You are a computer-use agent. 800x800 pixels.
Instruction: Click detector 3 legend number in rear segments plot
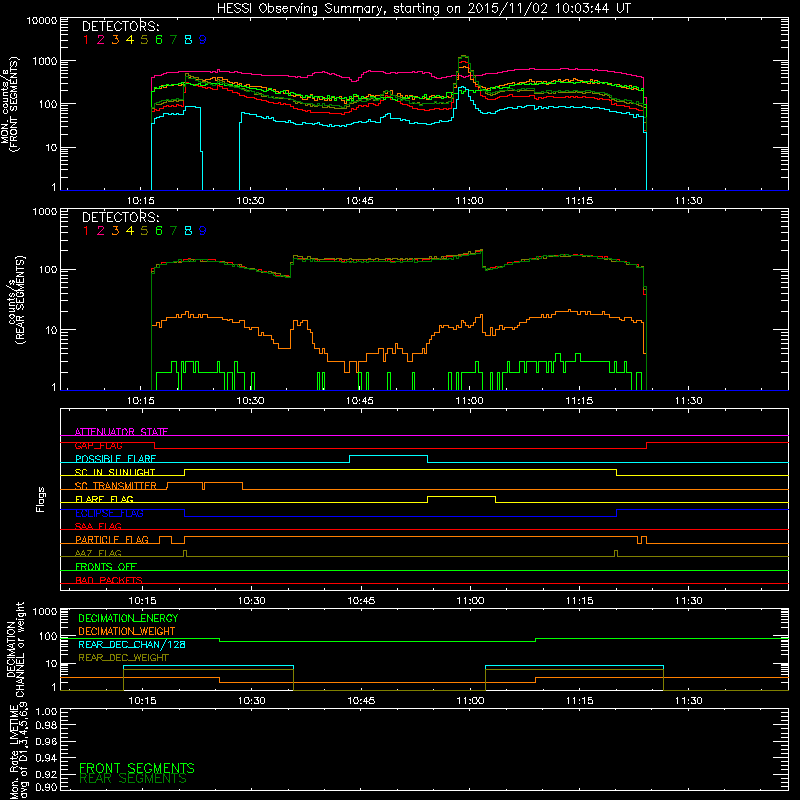(x=115, y=231)
